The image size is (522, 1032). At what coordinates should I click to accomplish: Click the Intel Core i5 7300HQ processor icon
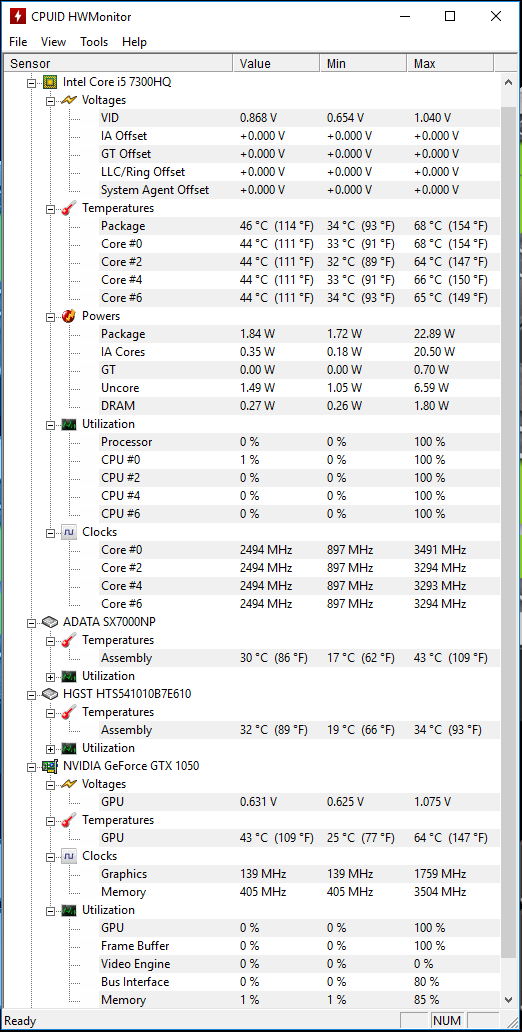tap(49, 82)
